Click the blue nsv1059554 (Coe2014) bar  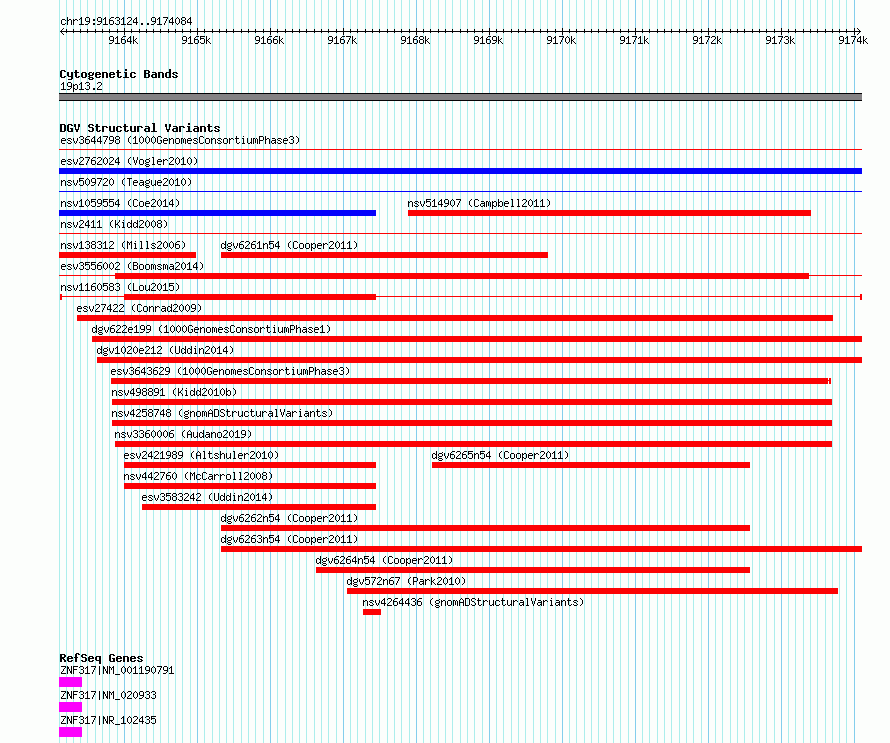point(217,213)
